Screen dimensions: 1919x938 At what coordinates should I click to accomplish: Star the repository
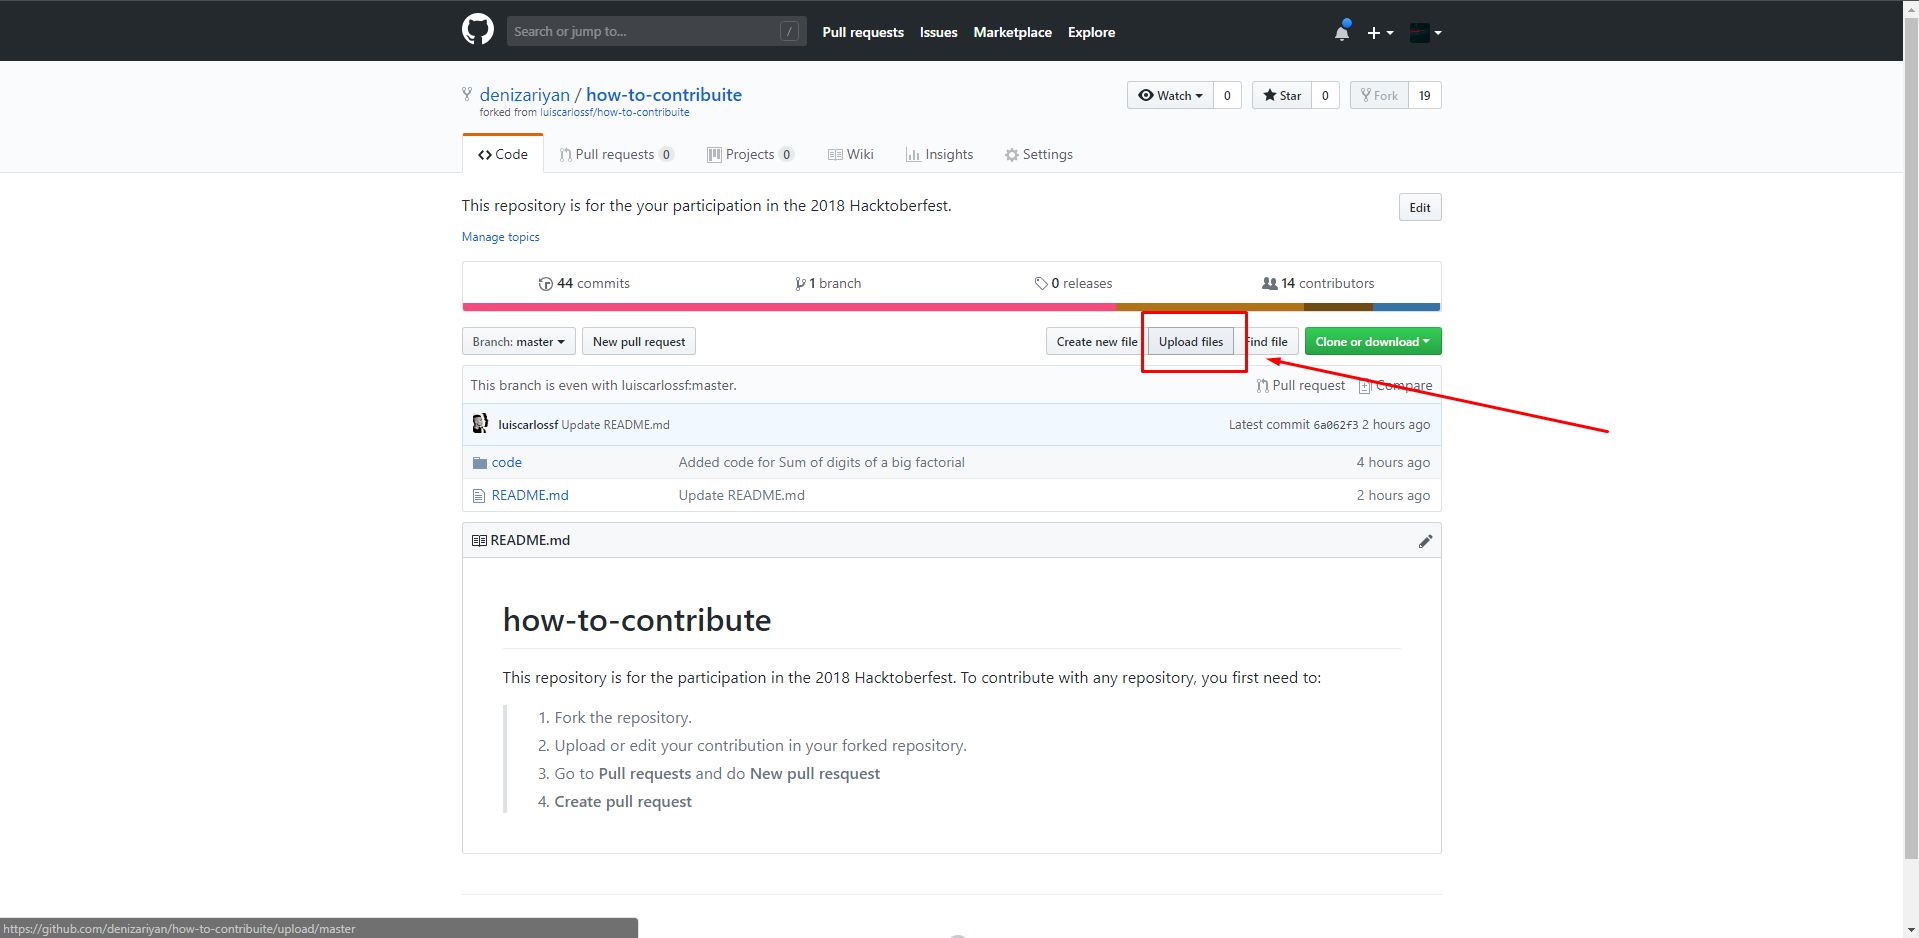pos(1282,95)
